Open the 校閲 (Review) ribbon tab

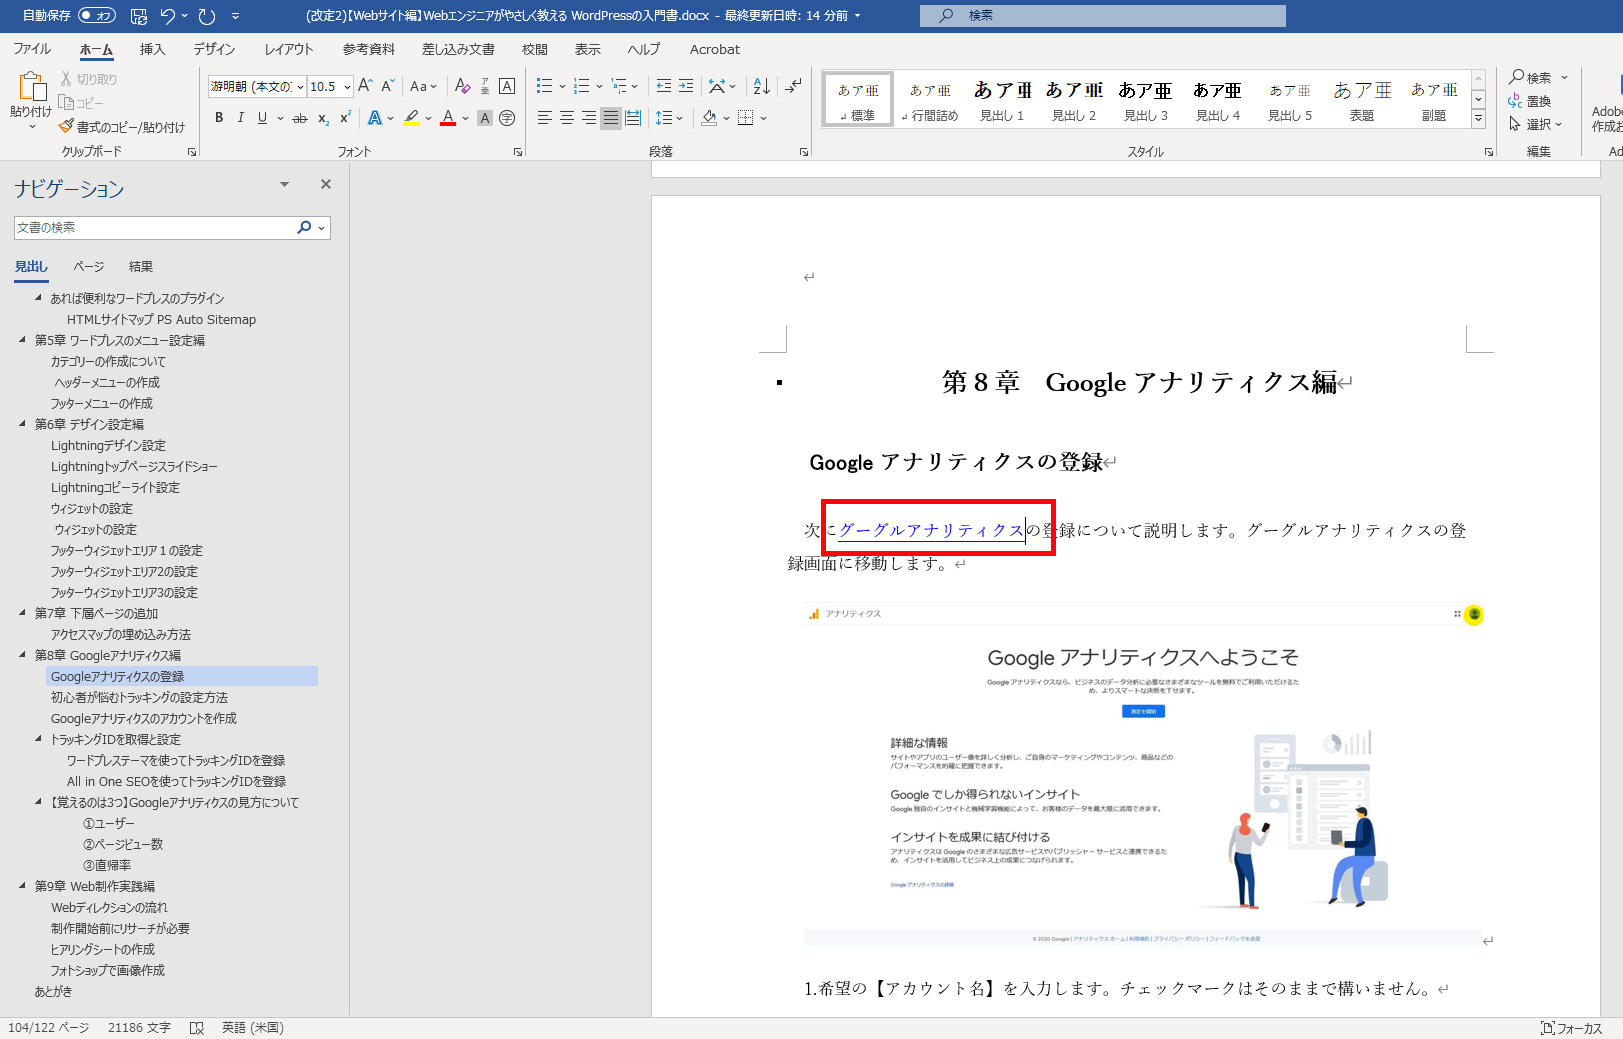535,49
